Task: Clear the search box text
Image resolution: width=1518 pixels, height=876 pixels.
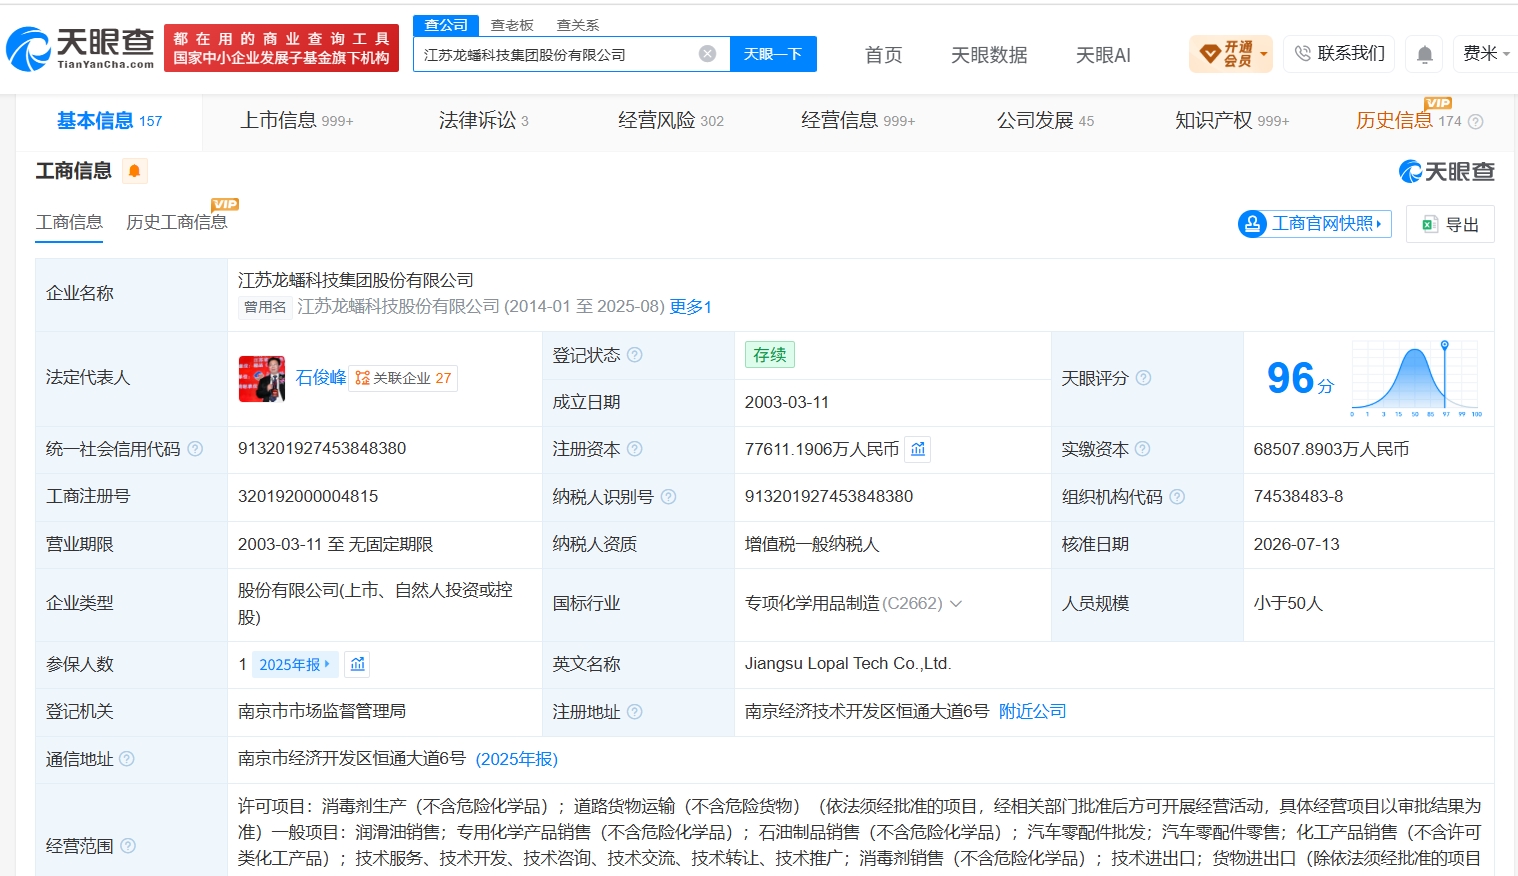Action: [x=707, y=54]
